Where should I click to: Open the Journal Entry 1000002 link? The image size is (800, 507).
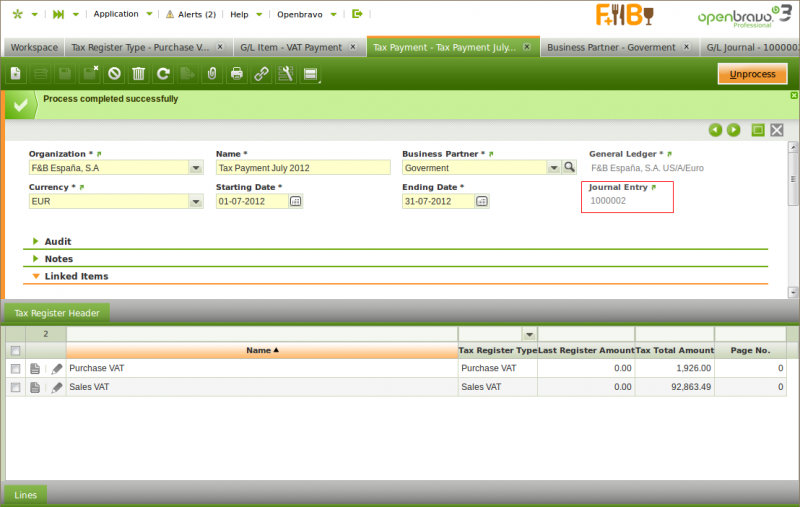pyautogui.click(x=608, y=201)
